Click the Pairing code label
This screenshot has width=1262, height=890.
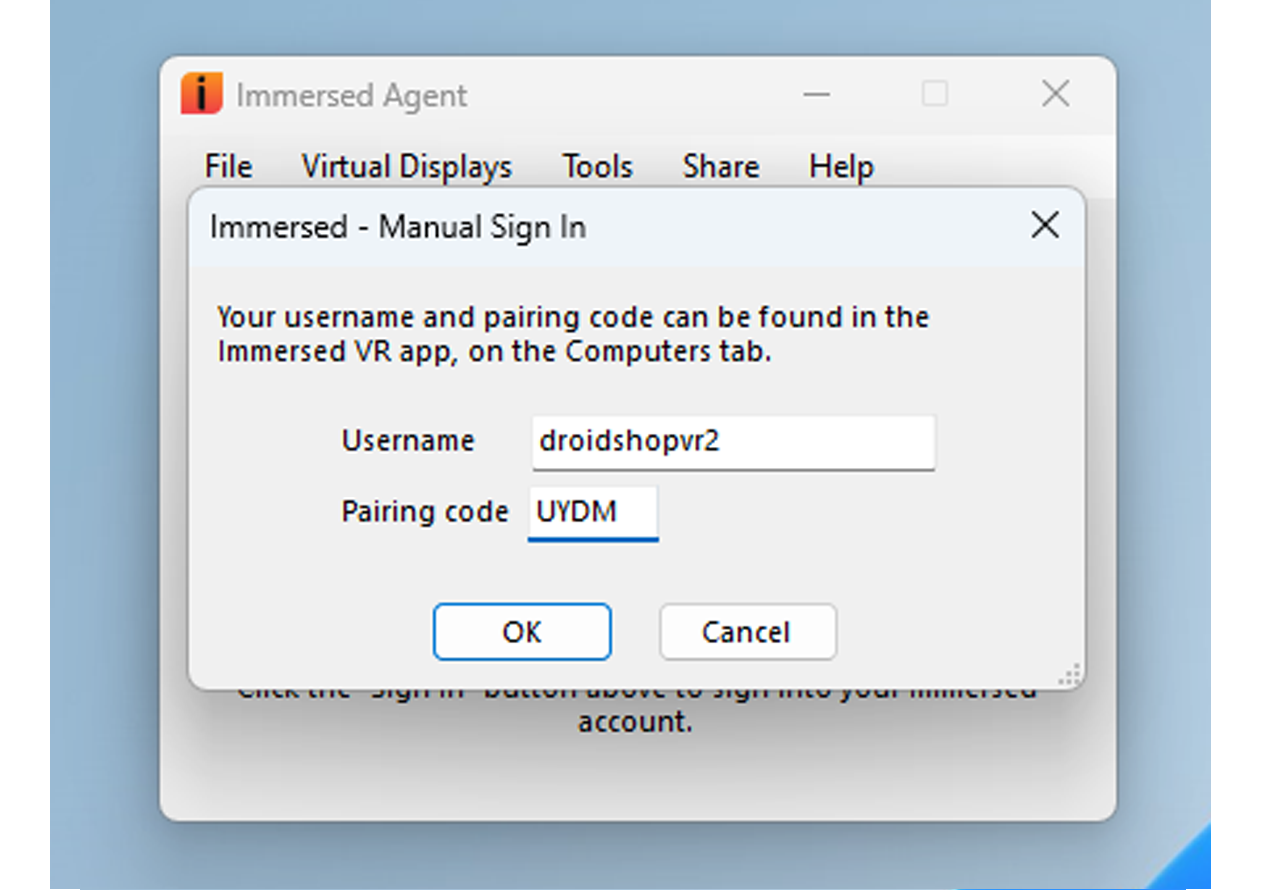point(425,512)
